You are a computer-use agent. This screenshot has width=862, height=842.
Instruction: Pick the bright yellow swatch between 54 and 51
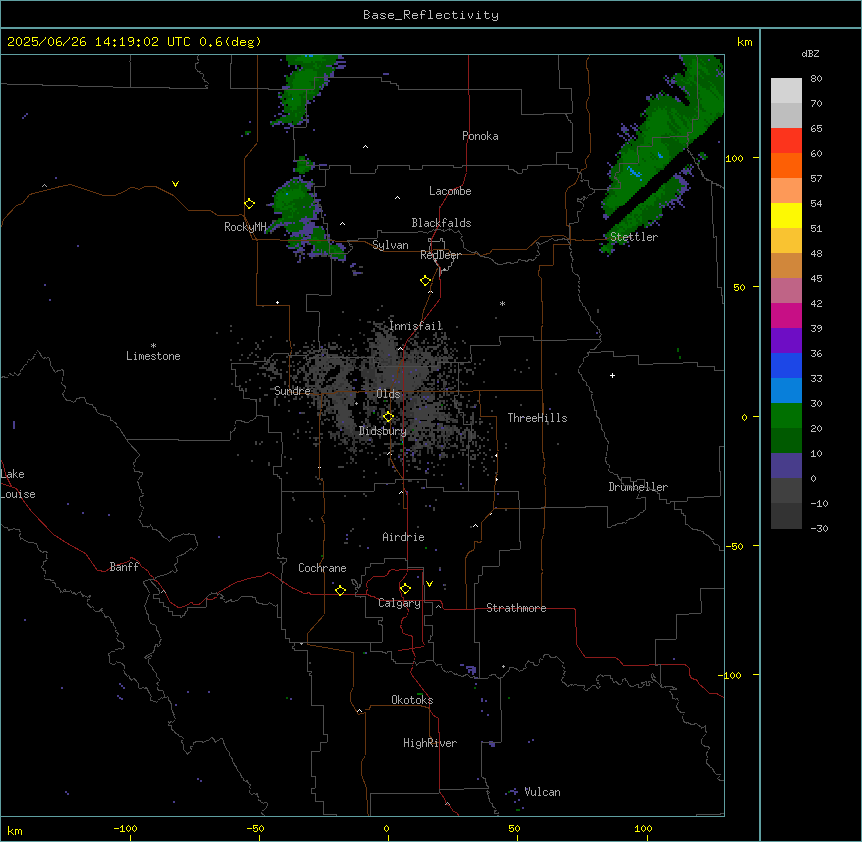pyautogui.click(x=786, y=216)
